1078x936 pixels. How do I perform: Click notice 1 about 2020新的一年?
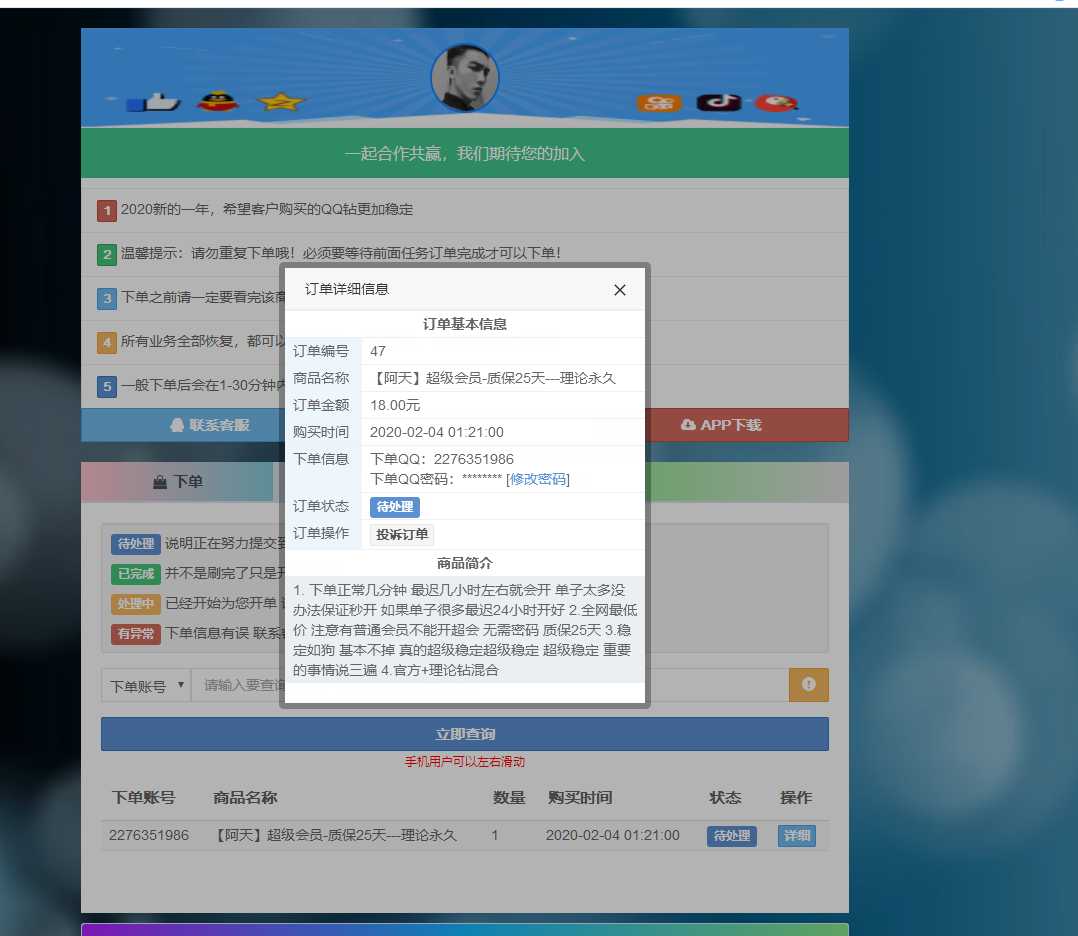pos(267,209)
